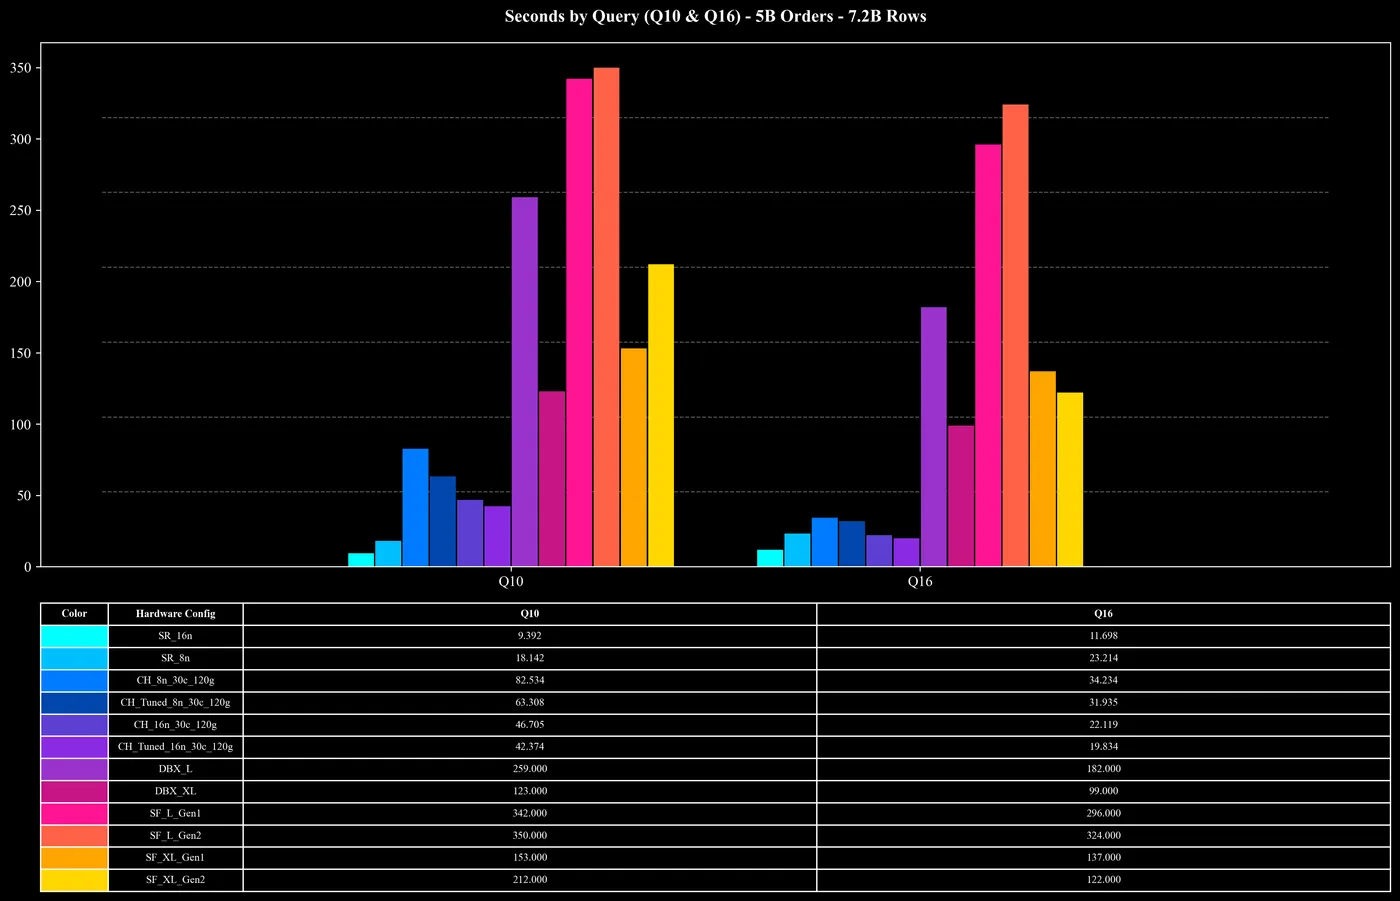Click the Q16 table column header
Viewport: 1400px width, 901px height.
(1104, 614)
